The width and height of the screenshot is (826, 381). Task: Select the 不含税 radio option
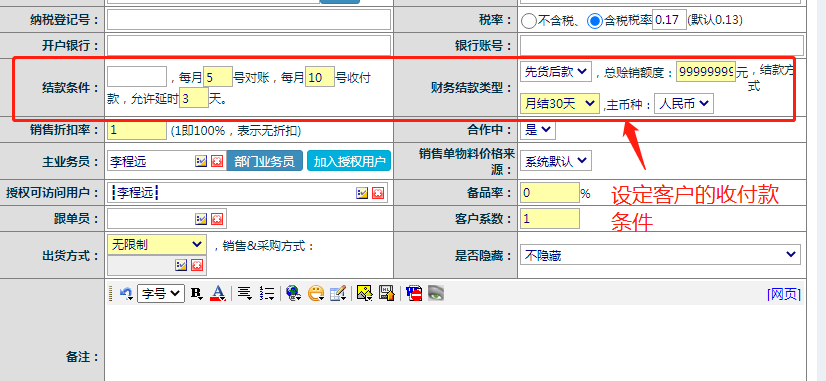click(528, 21)
